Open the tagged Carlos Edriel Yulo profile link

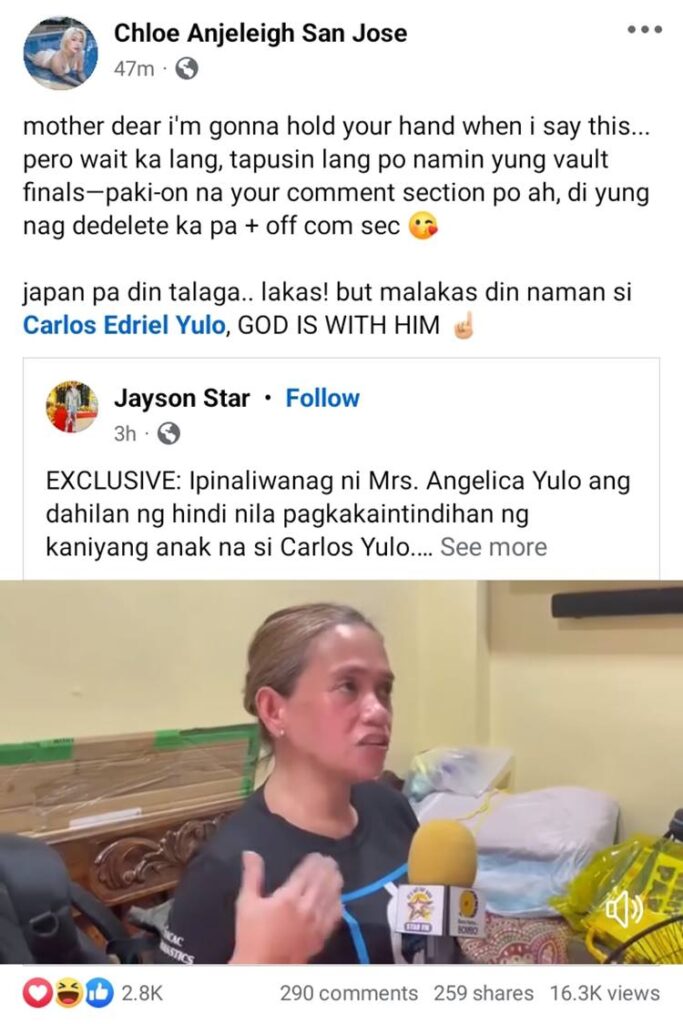tap(124, 325)
